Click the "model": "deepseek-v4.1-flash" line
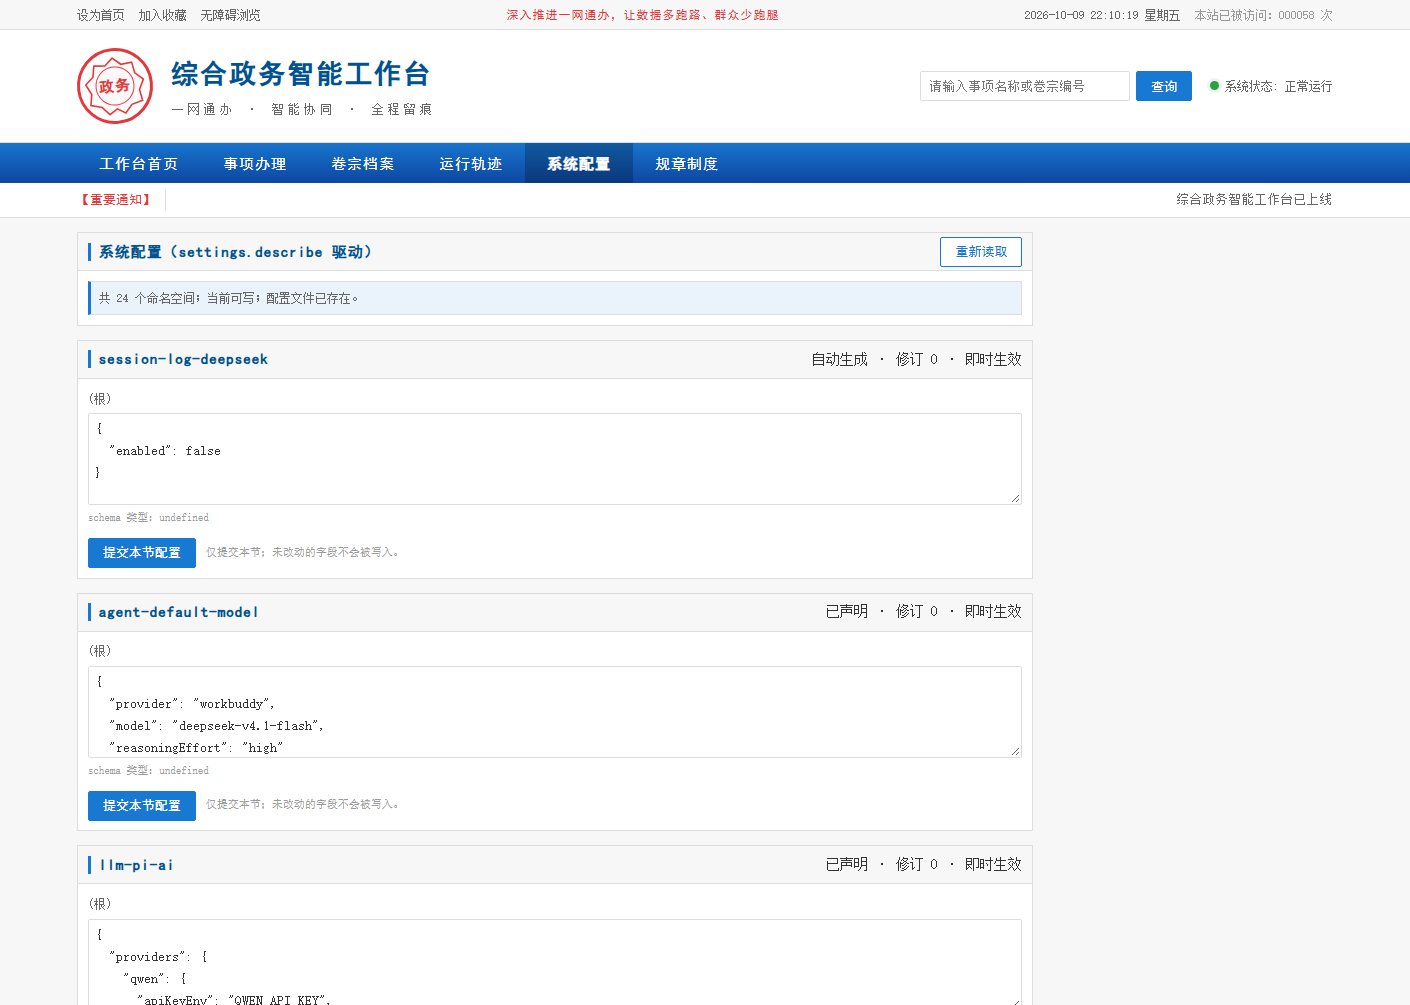1410x1005 pixels. point(216,726)
